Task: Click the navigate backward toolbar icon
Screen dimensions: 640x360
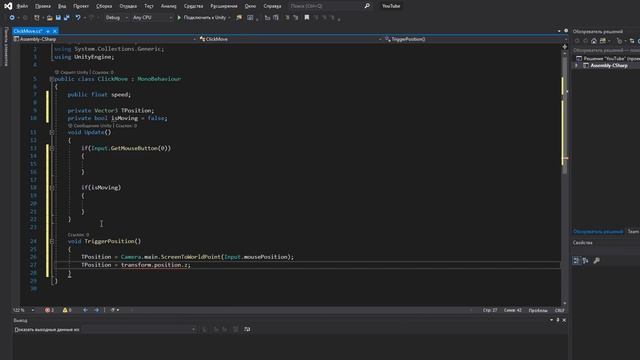Action: 12,18
